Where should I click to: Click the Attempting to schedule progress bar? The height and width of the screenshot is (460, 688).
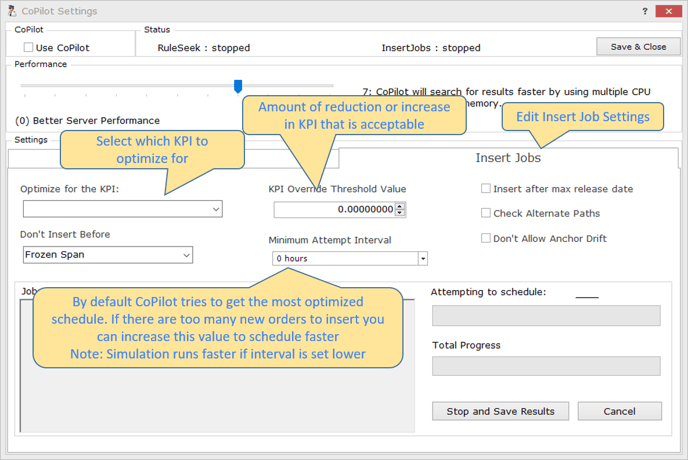(546, 316)
